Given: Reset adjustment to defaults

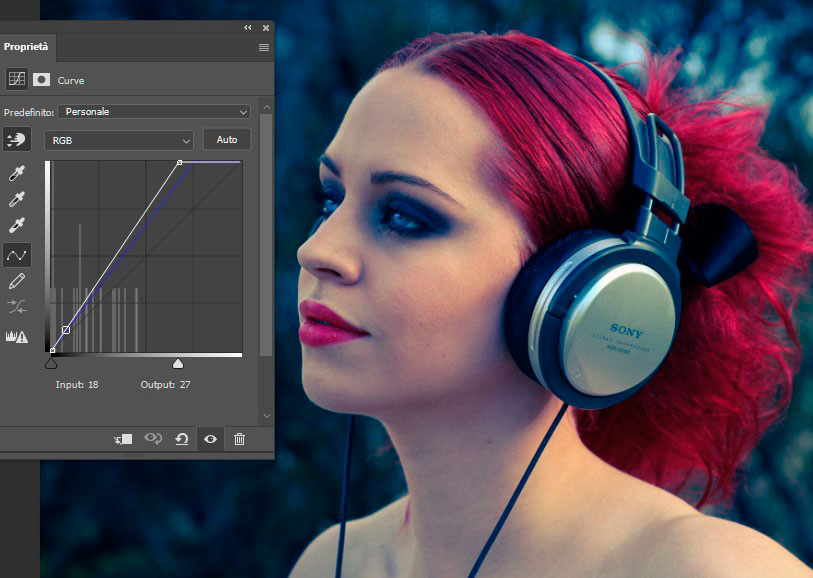Looking at the screenshot, I should pos(181,440).
